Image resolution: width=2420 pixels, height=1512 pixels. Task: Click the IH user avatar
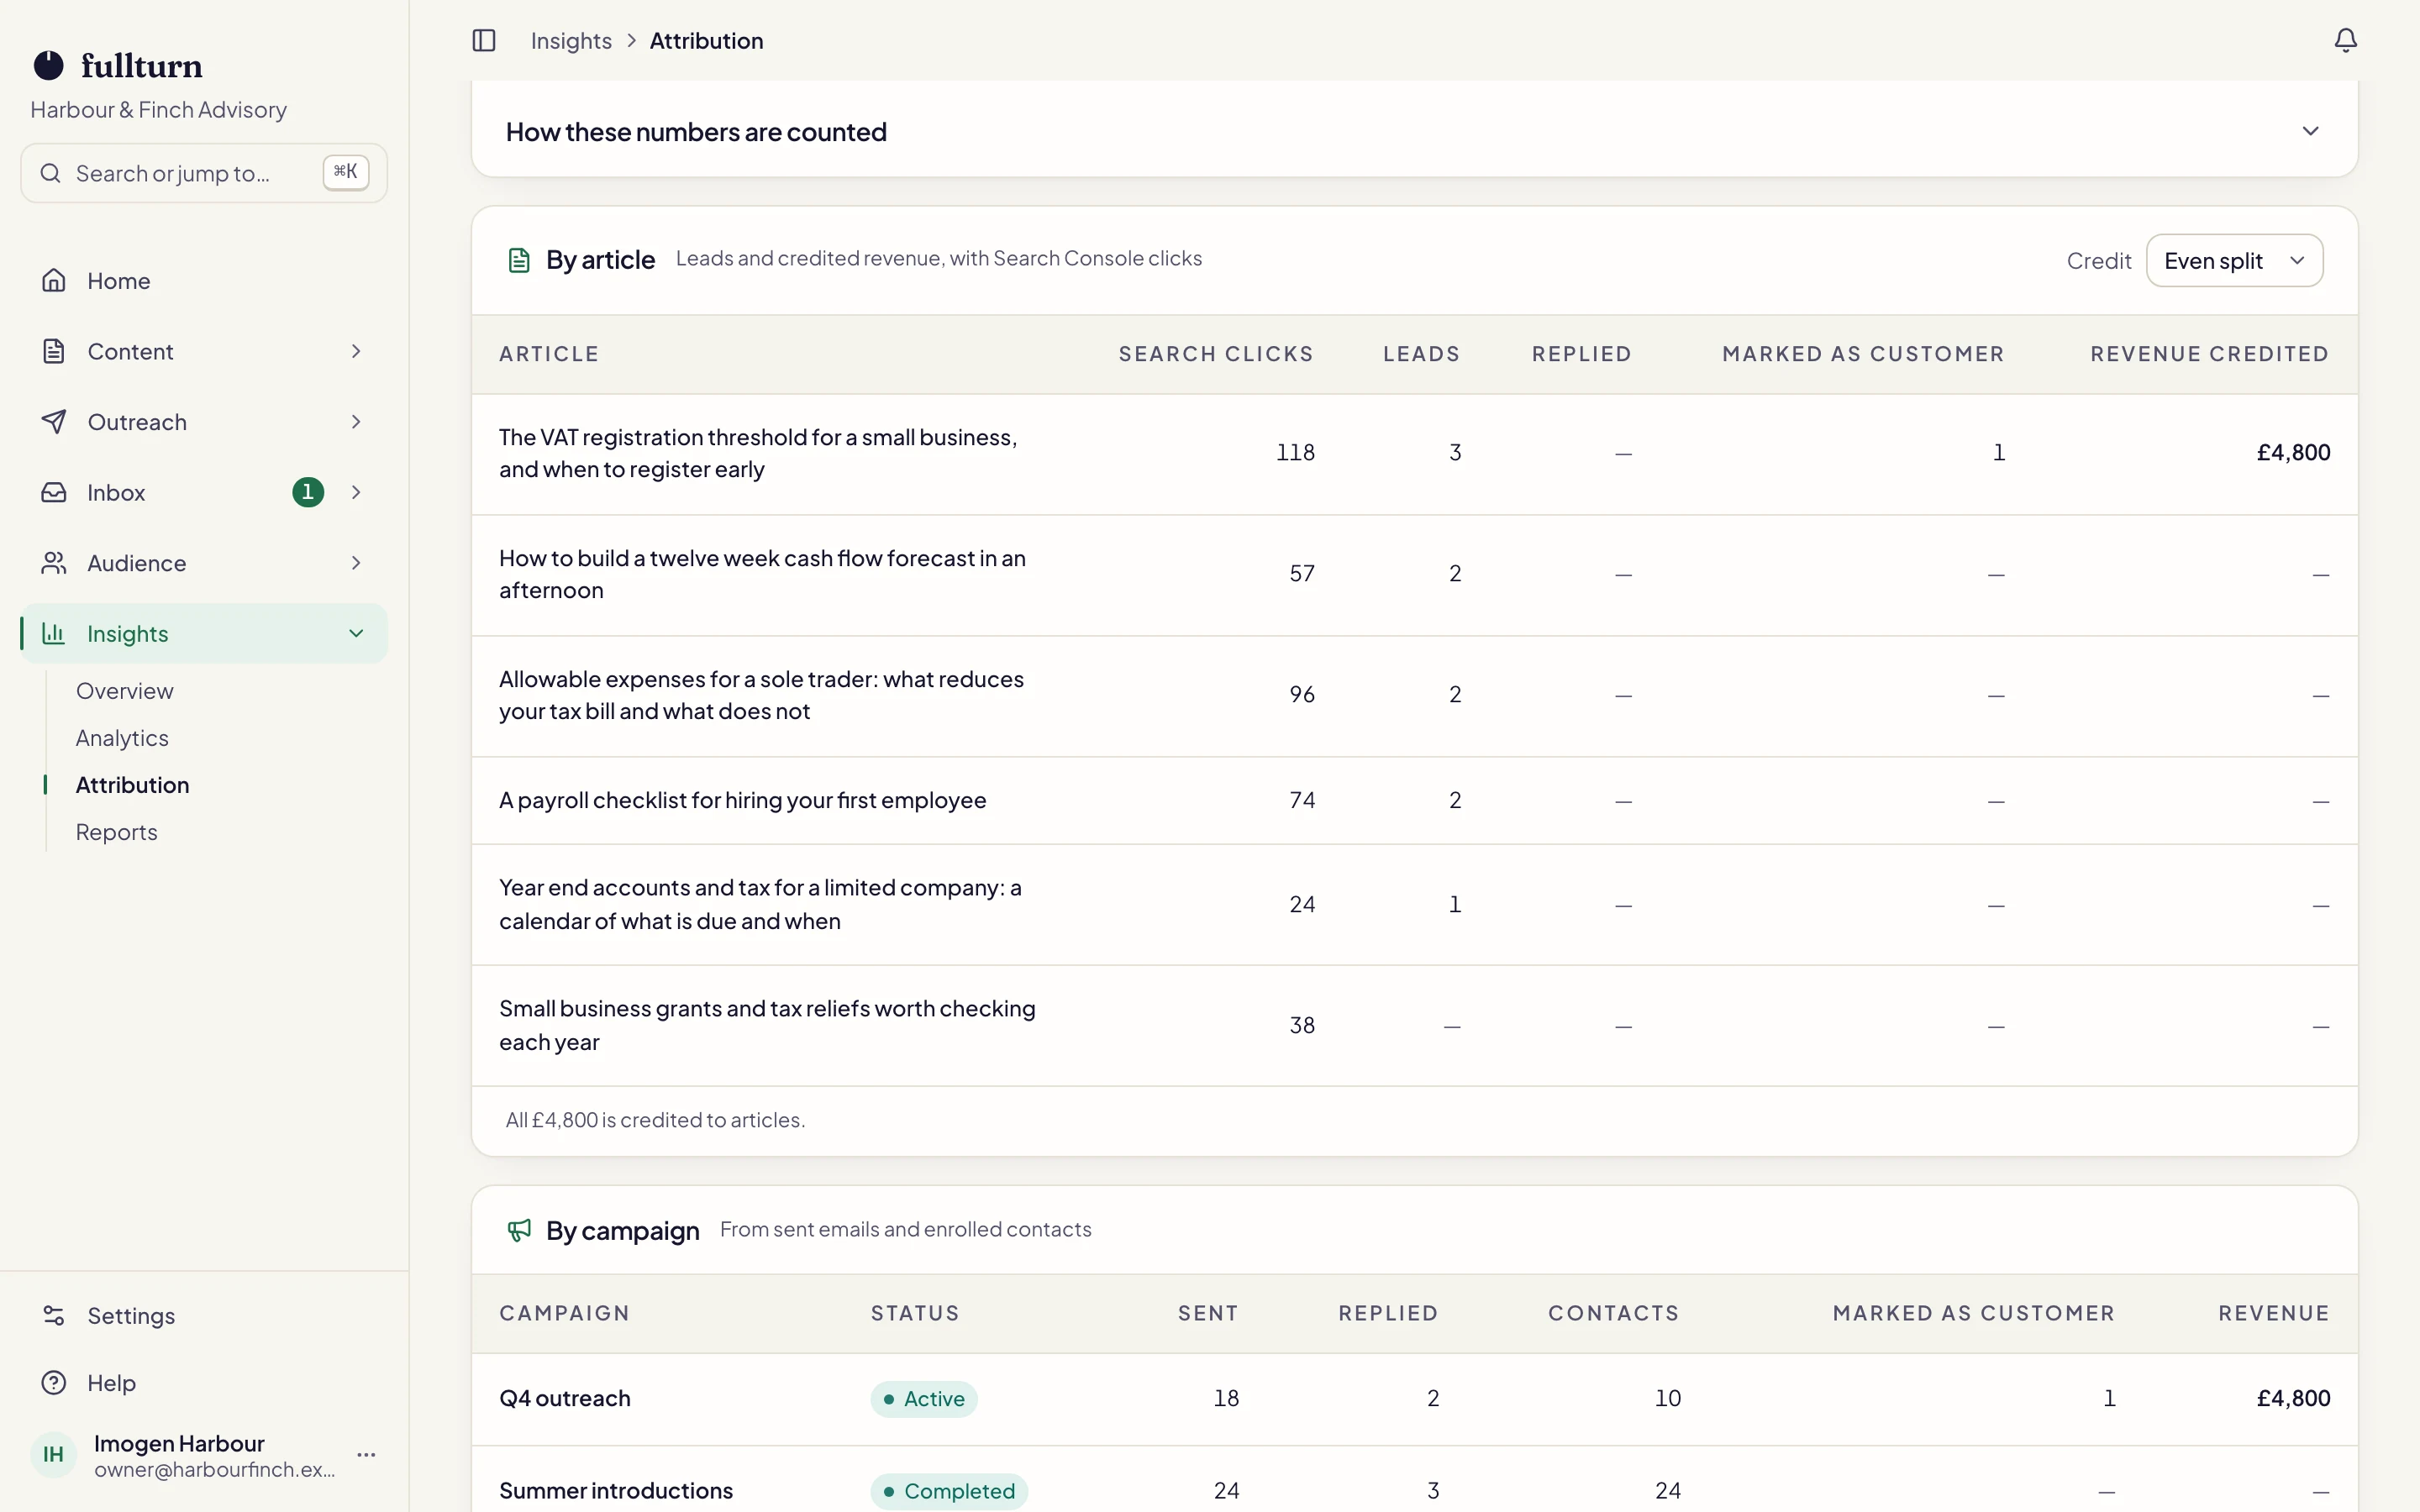coord(53,1455)
